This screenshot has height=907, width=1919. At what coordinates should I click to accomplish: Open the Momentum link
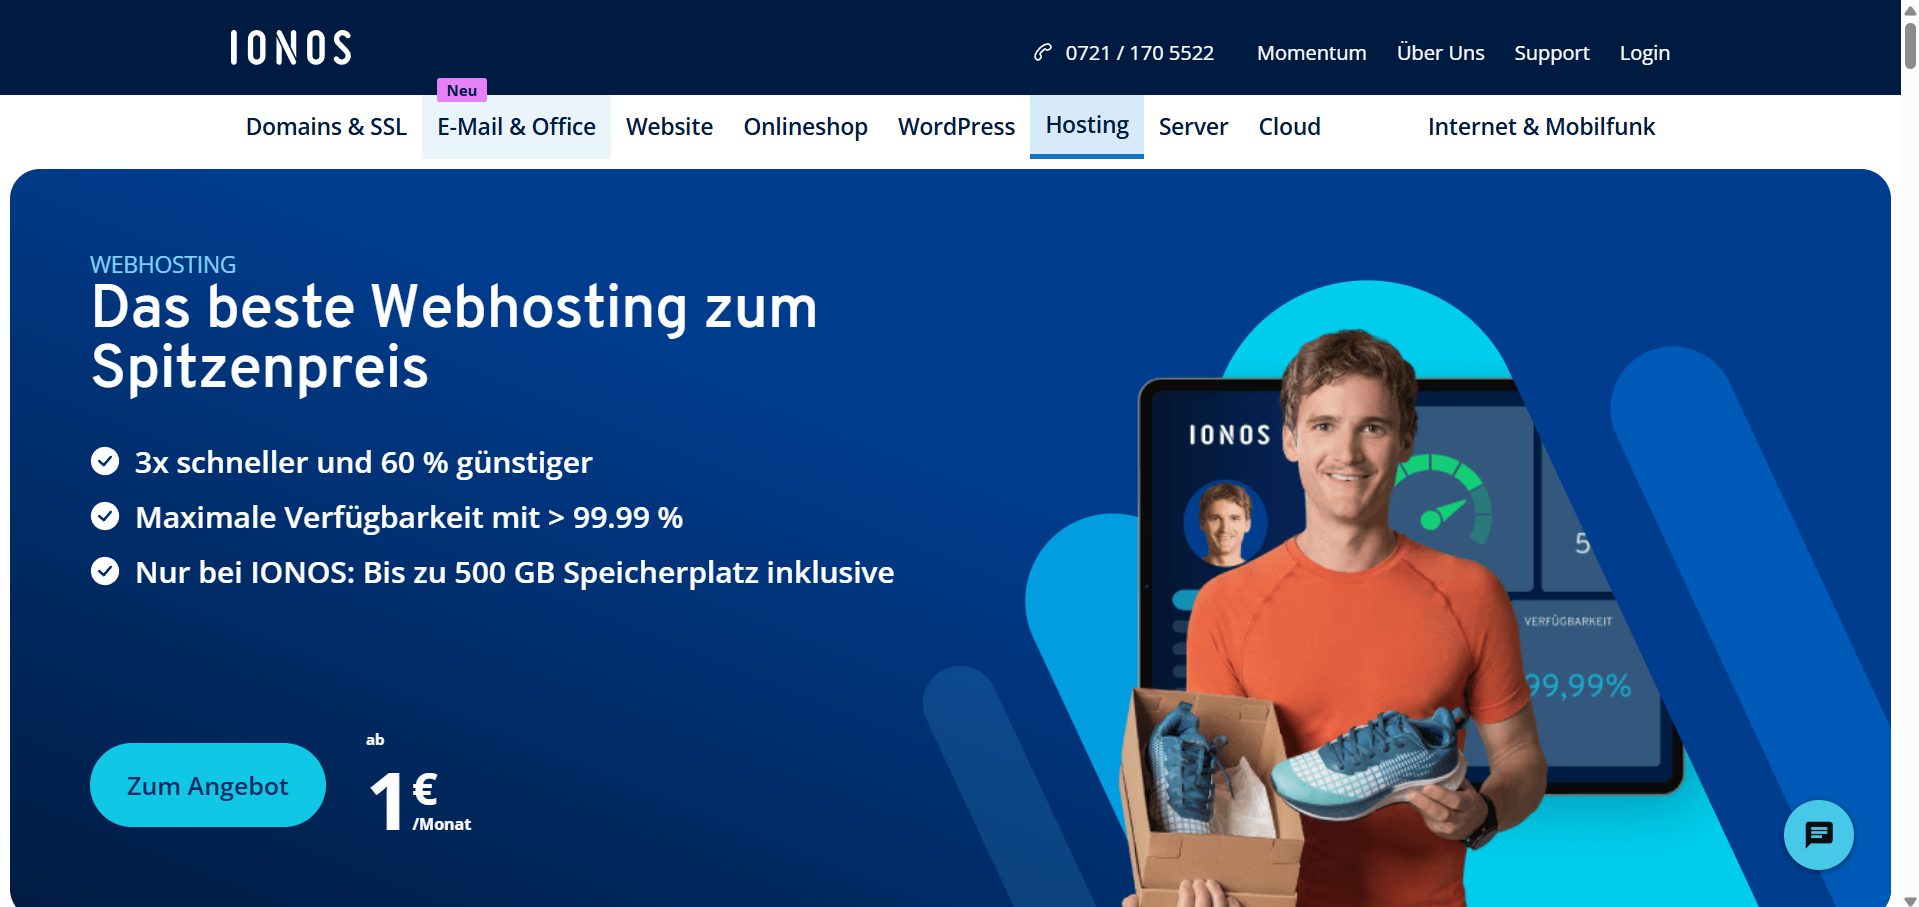click(x=1311, y=53)
